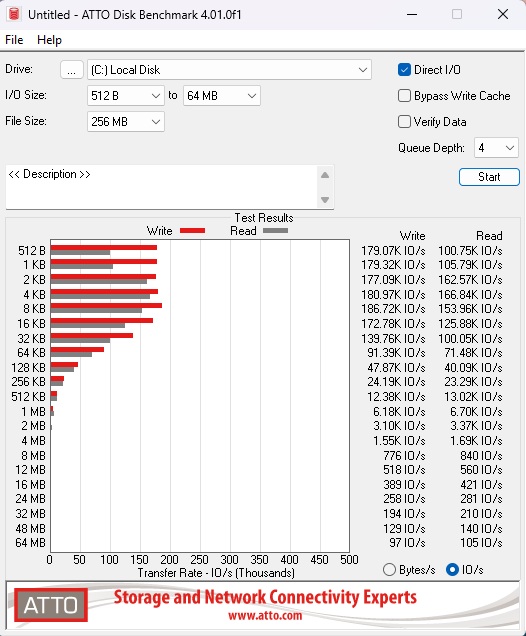Viewport: 526px width, 636px height.
Task: Click into the Description text box
Action: coord(161,187)
